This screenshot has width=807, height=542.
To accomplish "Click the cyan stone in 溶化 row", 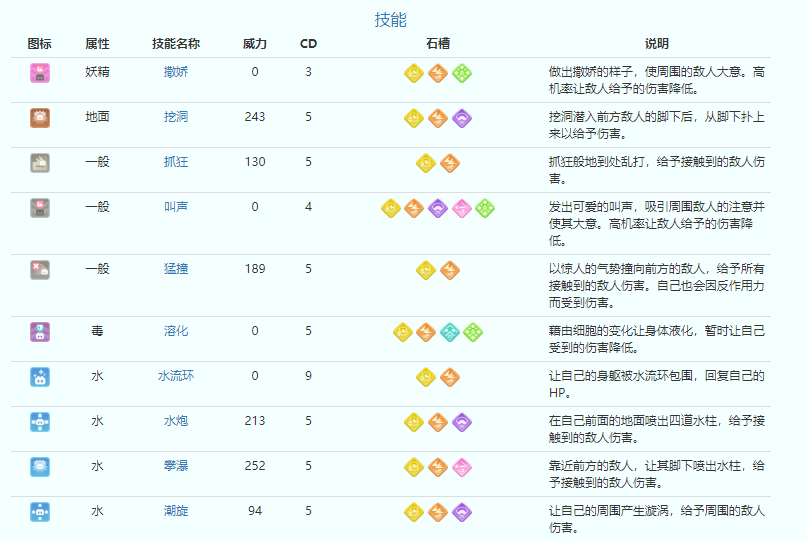I will pos(450,332).
